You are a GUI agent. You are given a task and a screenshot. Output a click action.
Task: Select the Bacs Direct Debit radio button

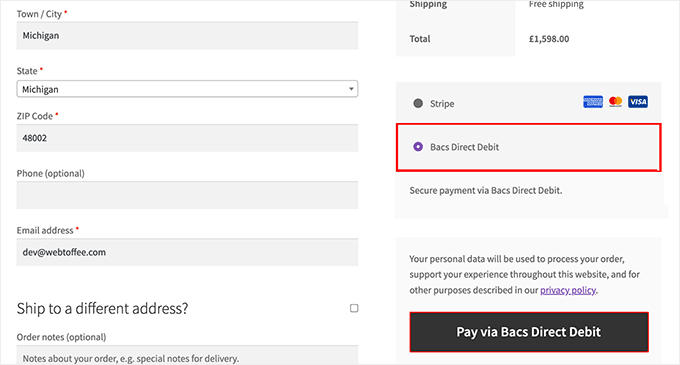point(418,147)
